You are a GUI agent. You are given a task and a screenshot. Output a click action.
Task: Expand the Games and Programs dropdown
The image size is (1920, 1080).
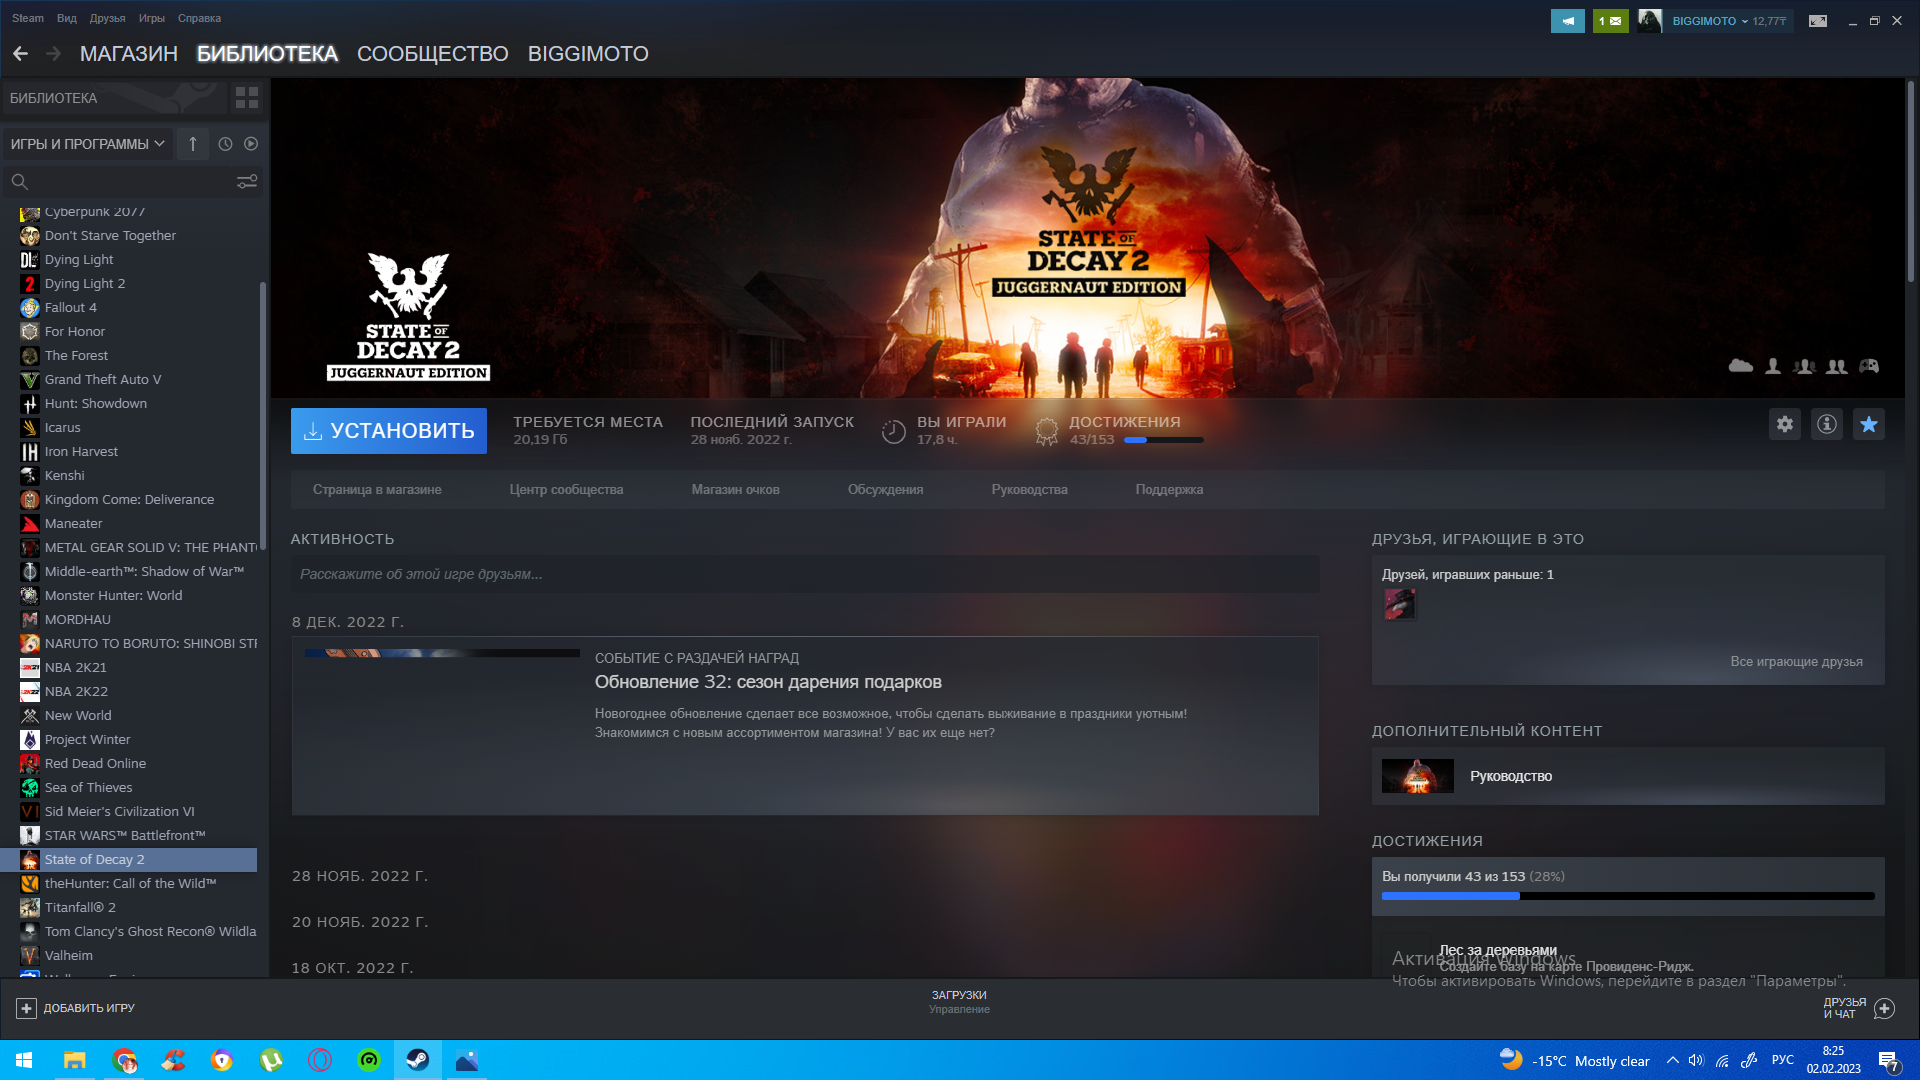pos(87,144)
